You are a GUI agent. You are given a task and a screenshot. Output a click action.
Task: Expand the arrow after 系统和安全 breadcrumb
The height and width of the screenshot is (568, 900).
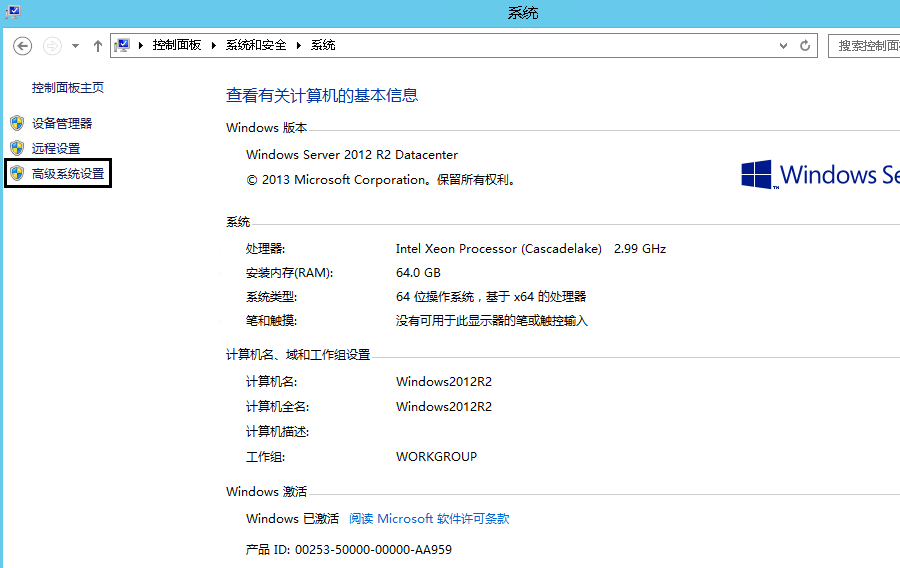point(298,45)
